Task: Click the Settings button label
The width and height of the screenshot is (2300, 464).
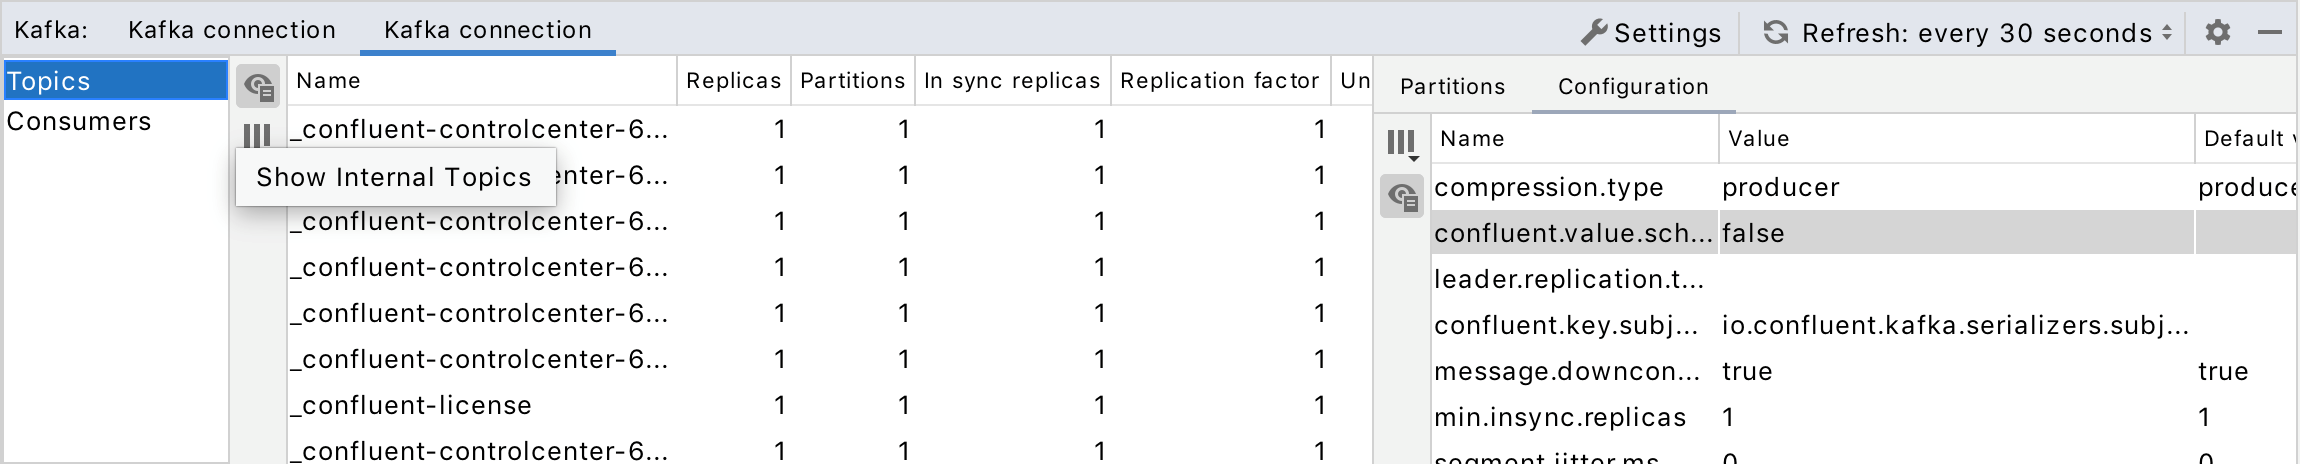Action: pos(1667,33)
